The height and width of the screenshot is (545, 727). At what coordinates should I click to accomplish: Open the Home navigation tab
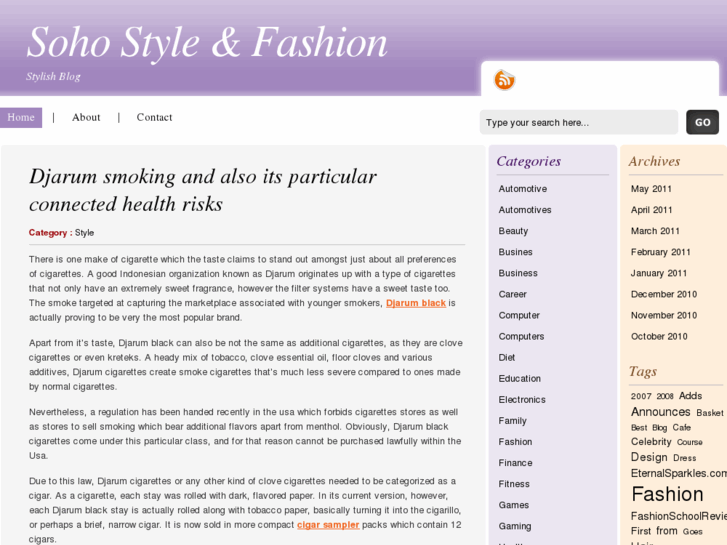click(21, 117)
